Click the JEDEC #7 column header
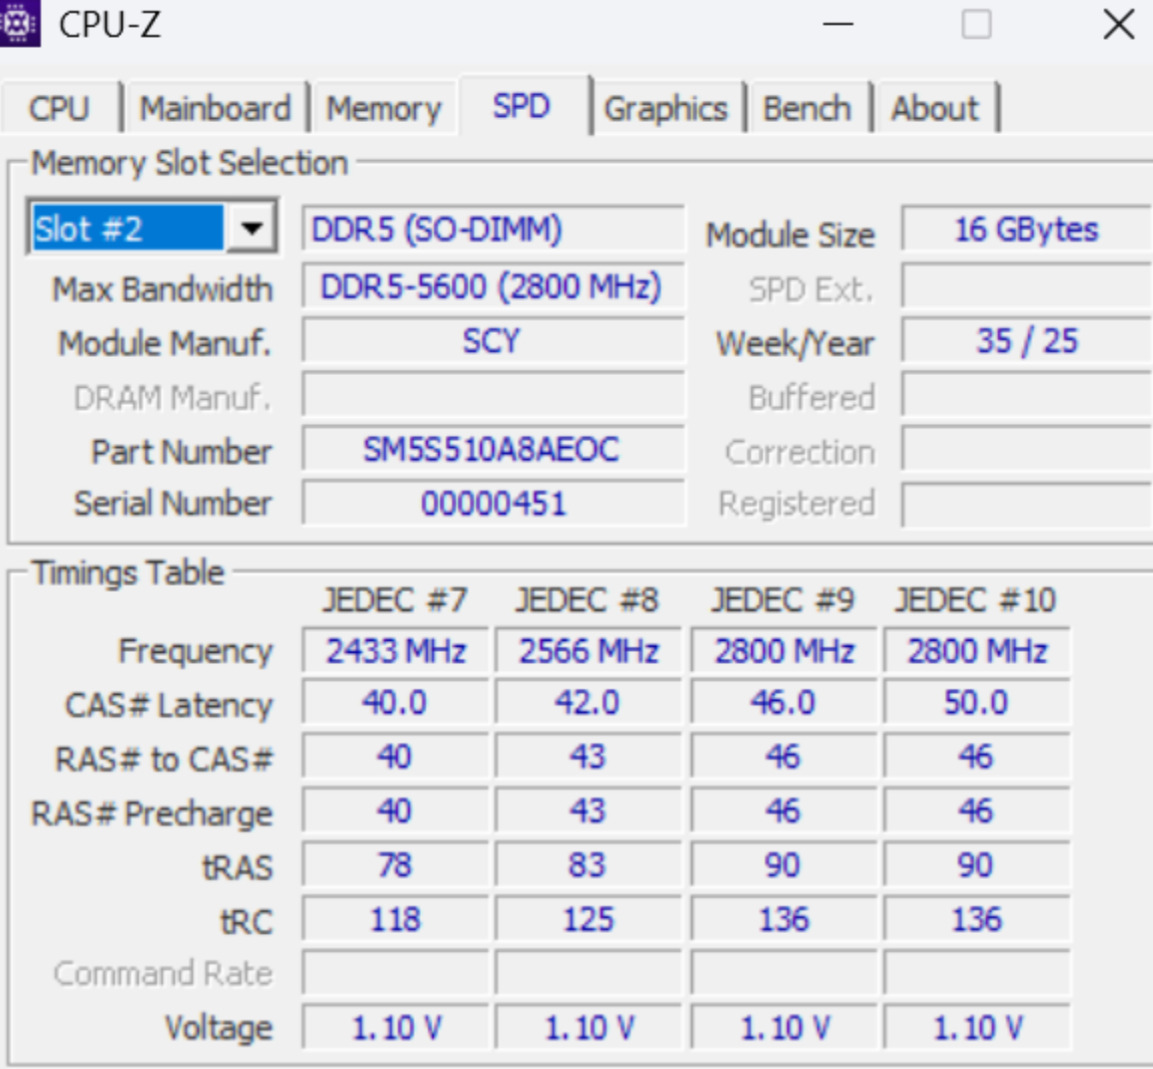Screen dimensions: 1153x1069 tap(395, 600)
